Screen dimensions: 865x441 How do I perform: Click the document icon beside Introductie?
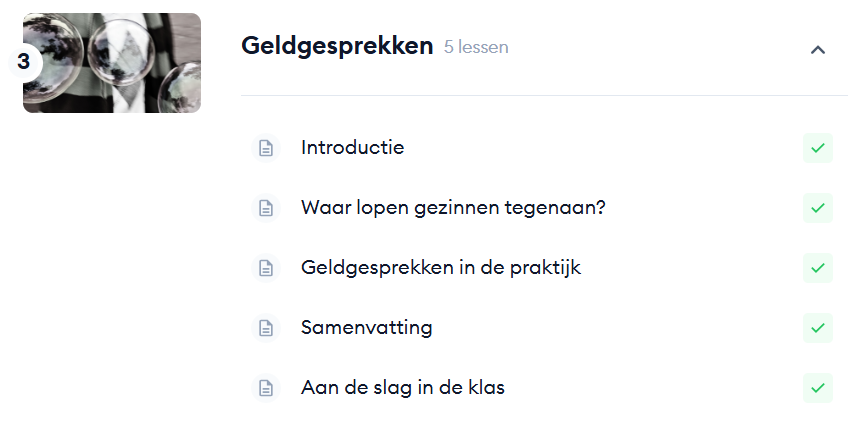[265, 148]
